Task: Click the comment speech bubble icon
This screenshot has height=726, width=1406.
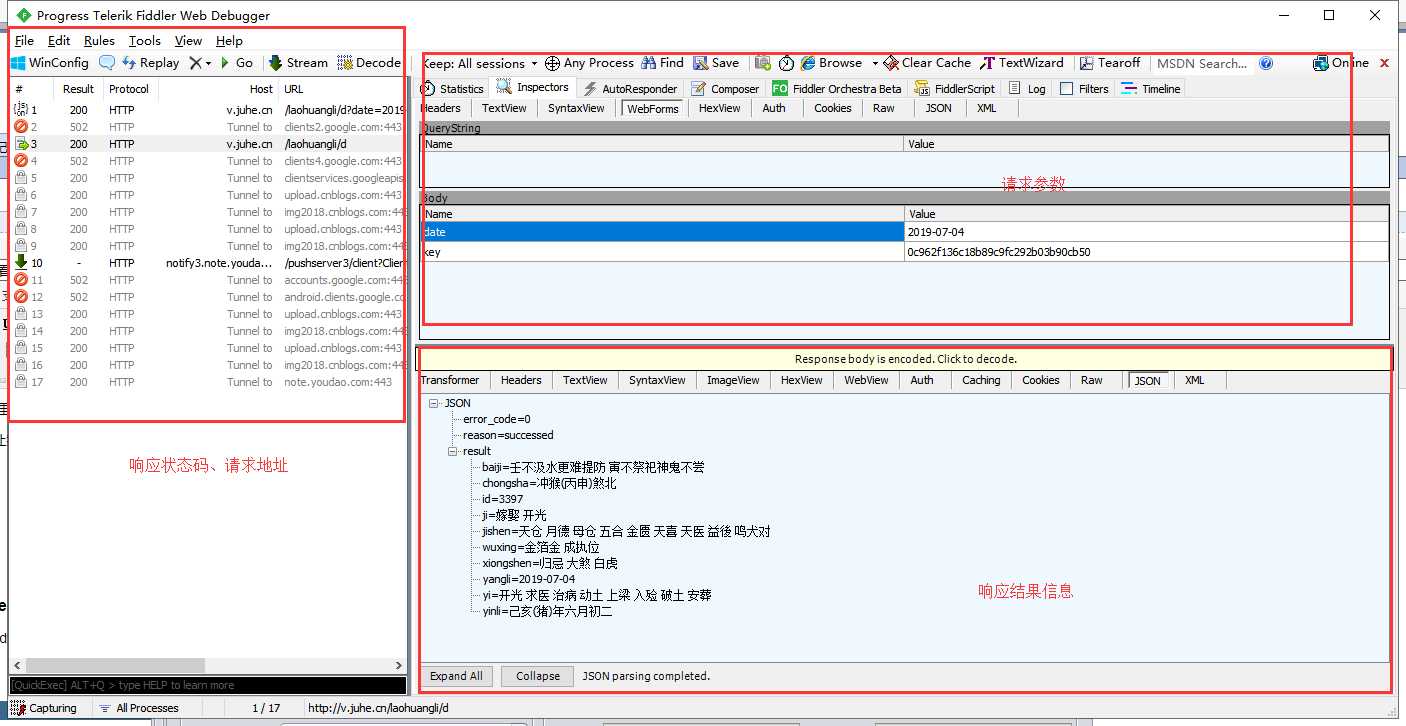Action: (x=106, y=63)
